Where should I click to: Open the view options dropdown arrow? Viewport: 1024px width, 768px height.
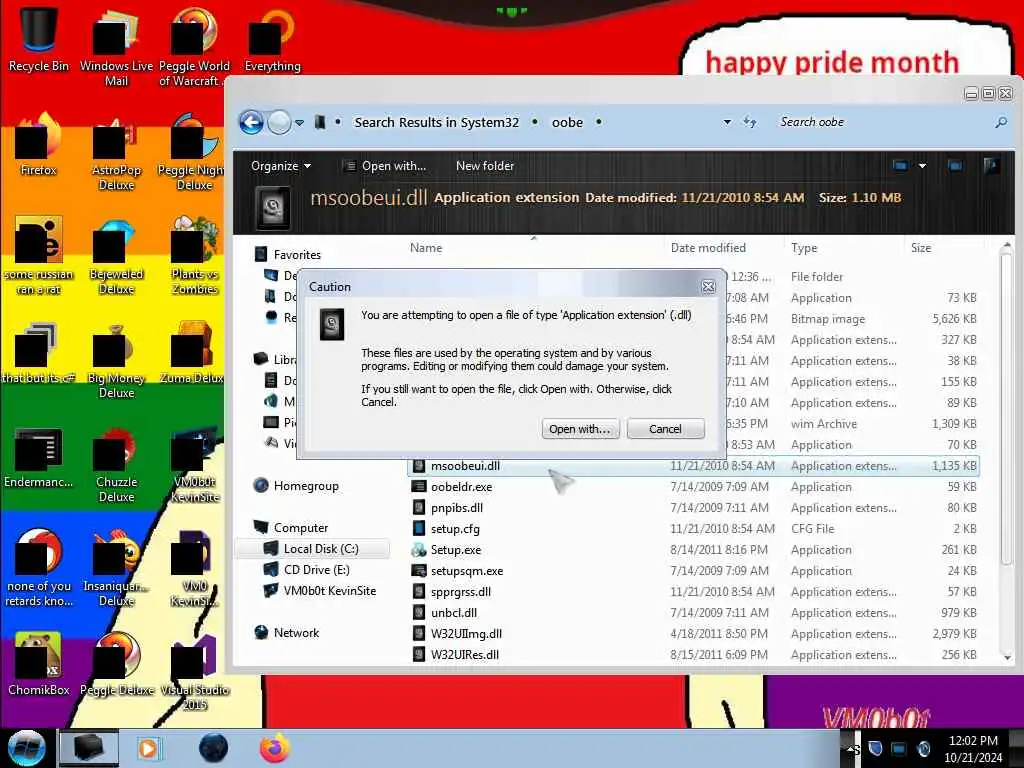922,166
